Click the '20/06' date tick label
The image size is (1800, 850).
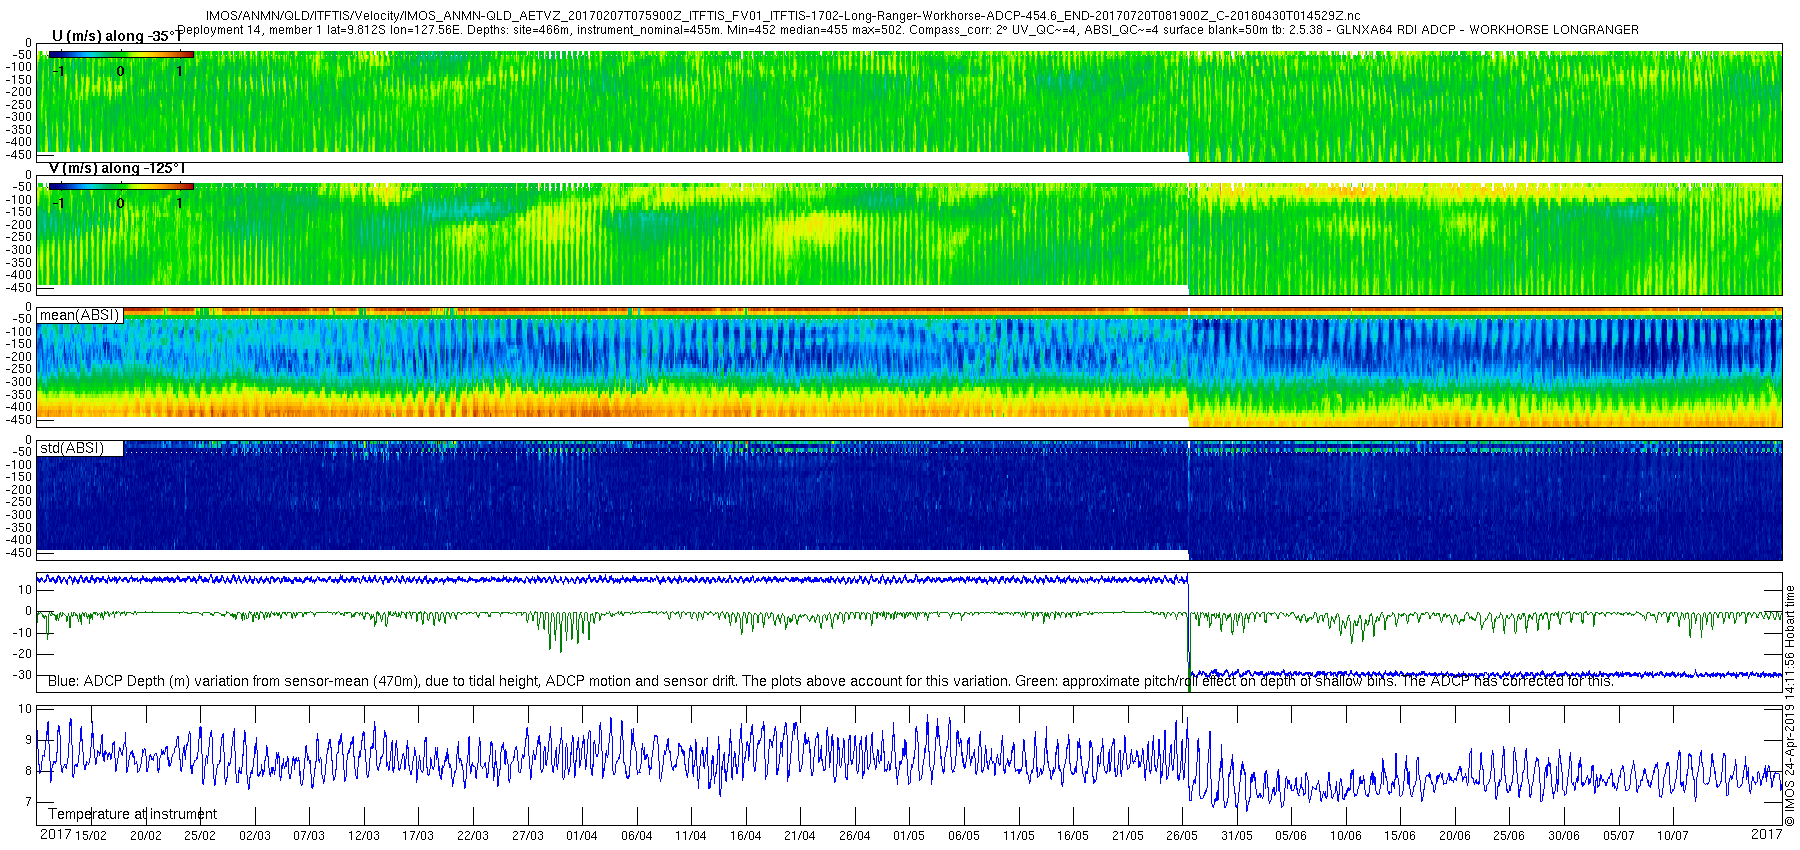pos(1455,835)
